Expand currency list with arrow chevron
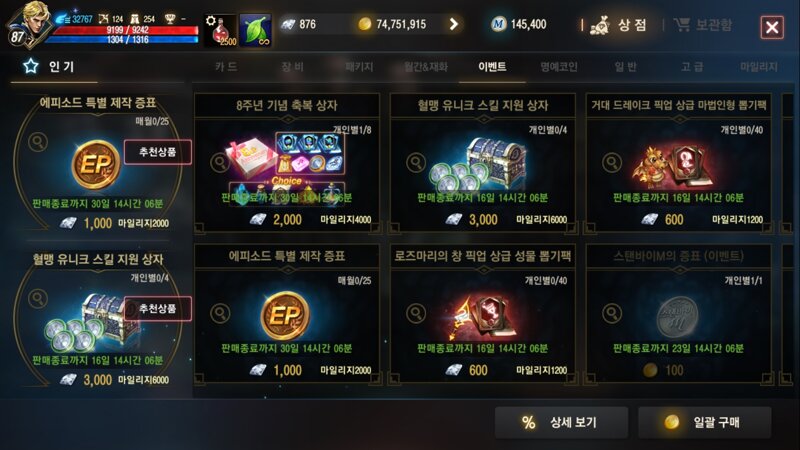The height and width of the screenshot is (450, 800). pyautogui.click(x=454, y=24)
